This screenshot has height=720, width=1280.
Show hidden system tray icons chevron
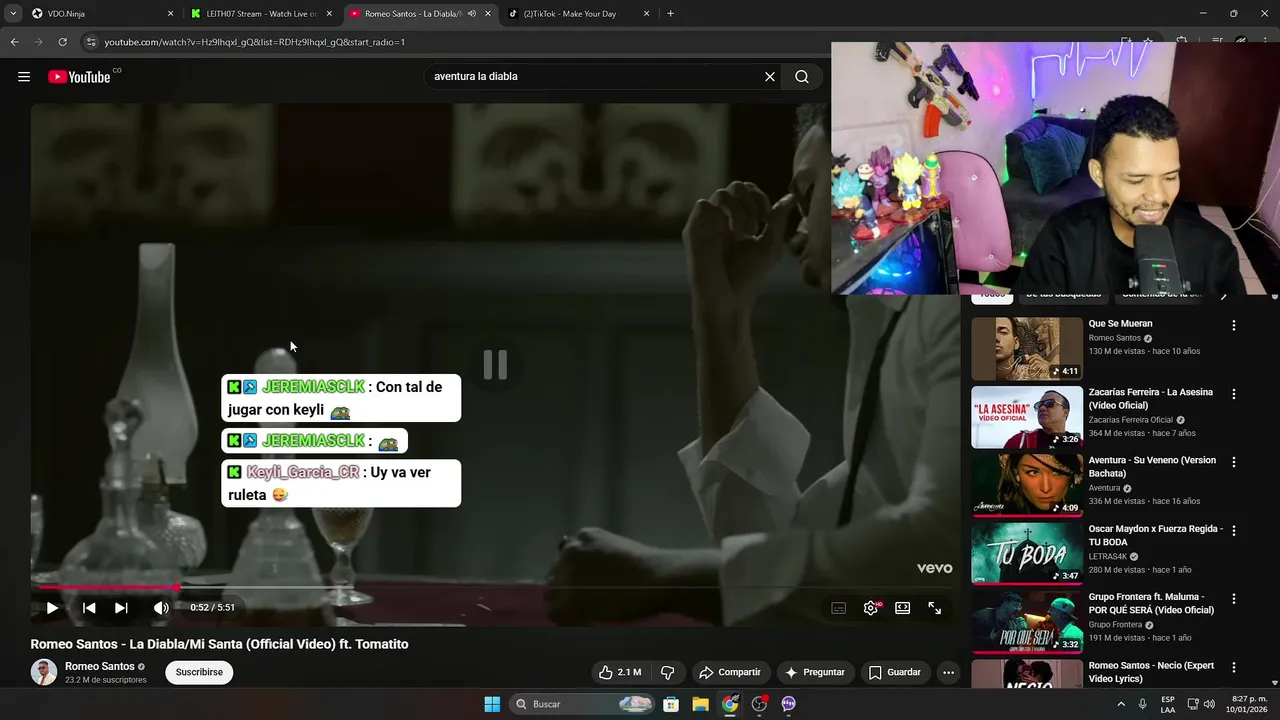click(x=1121, y=704)
